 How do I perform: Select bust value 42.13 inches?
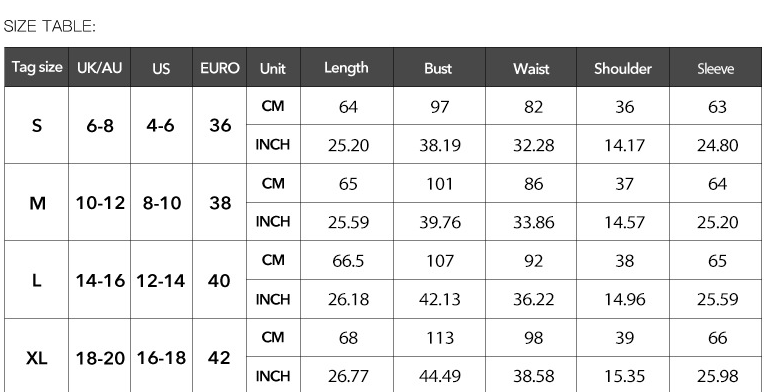(x=439, y=299)
